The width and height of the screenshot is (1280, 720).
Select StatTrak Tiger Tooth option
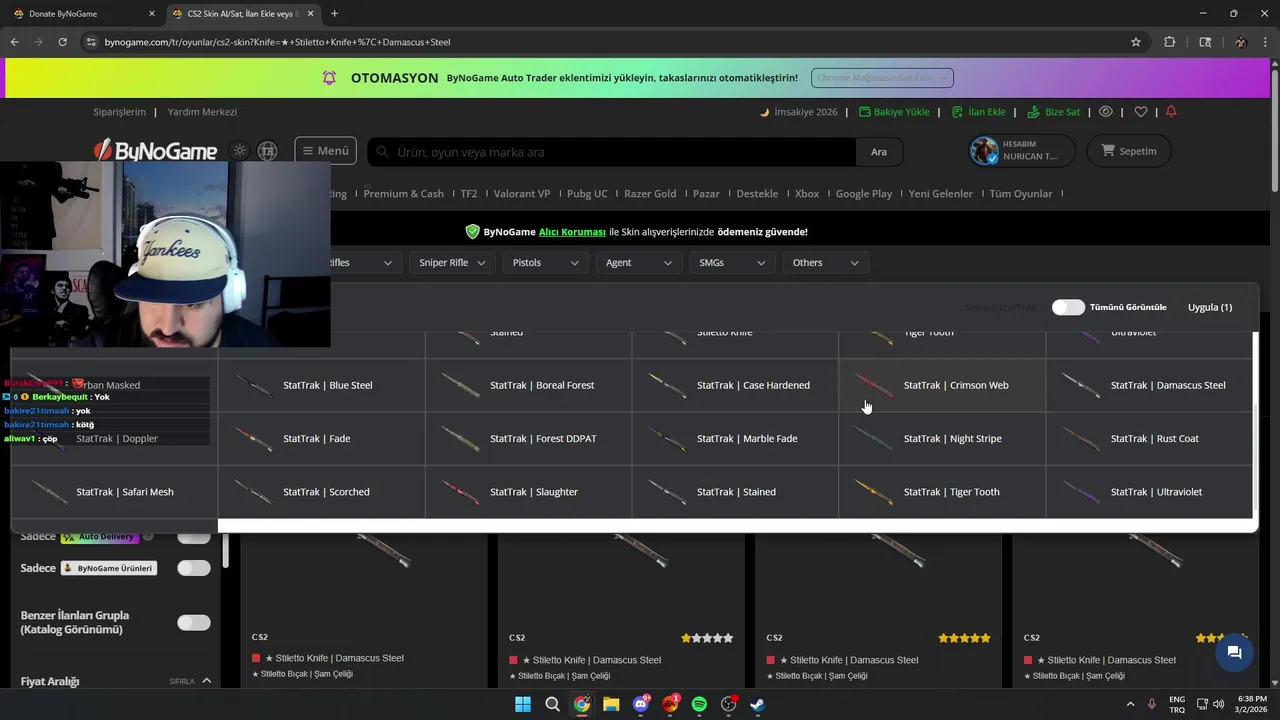(942, 491)
